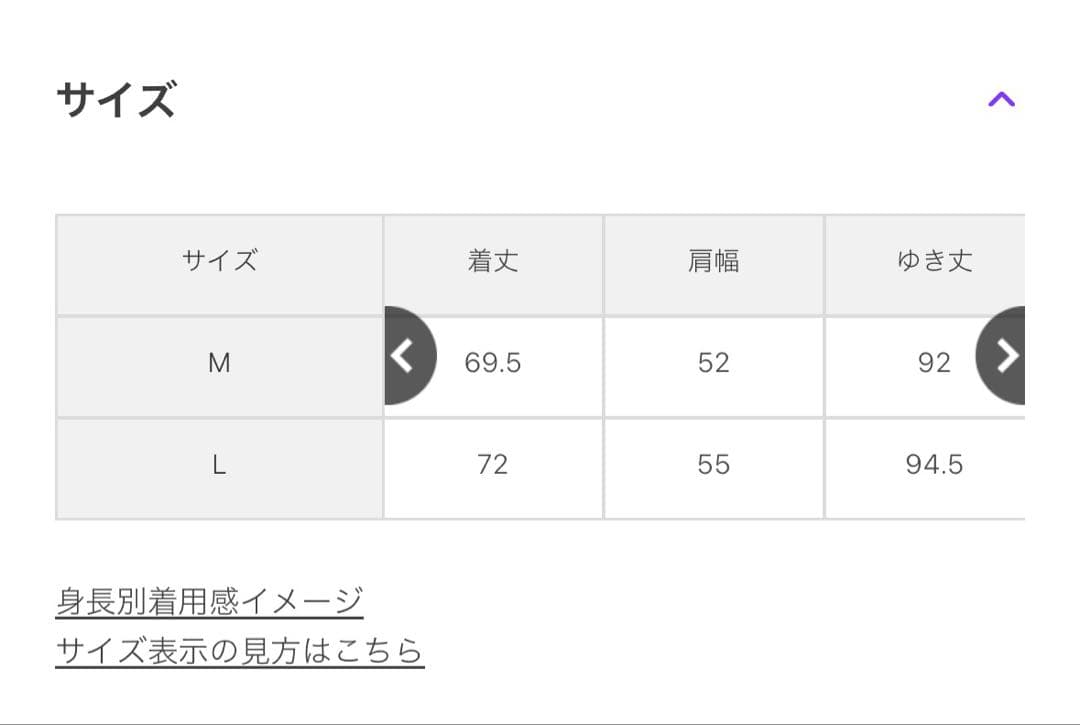The image size is (1080, 725).
Task: Click the 72 length value for L
Action: (493, 465)
